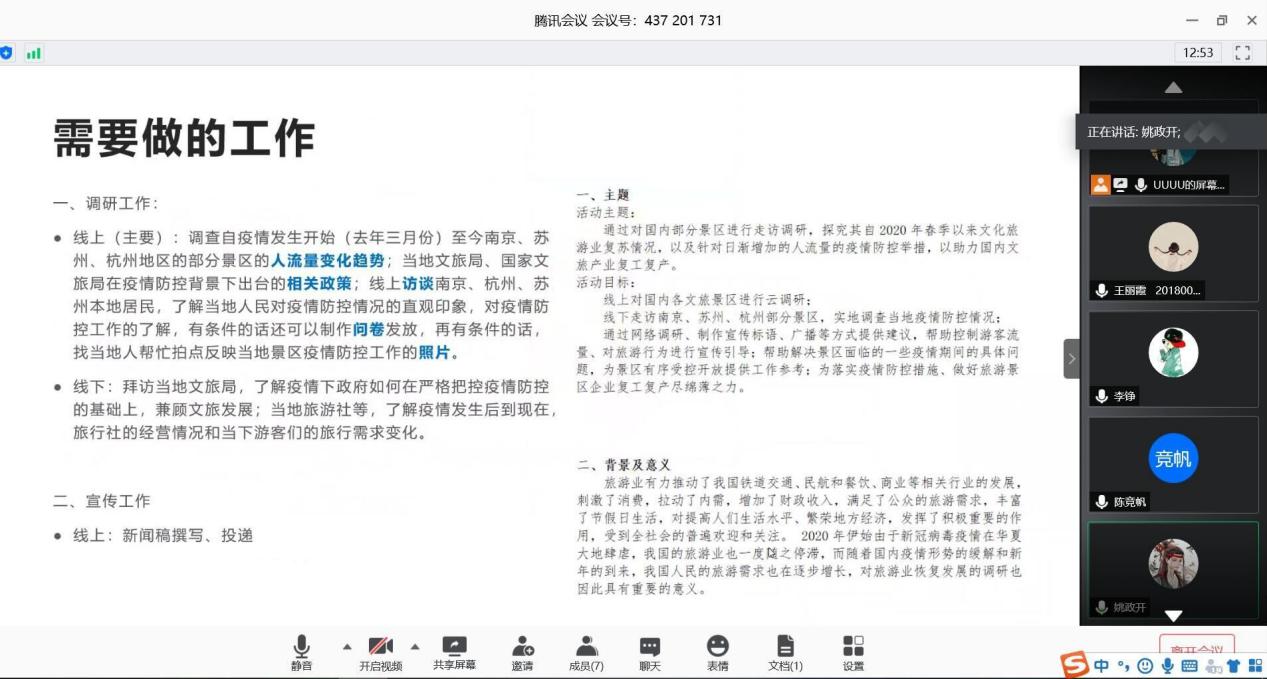Expand video options arrow beside 开启视频
The width and height of the screenshot is (1267, 679).
(414, 645)
